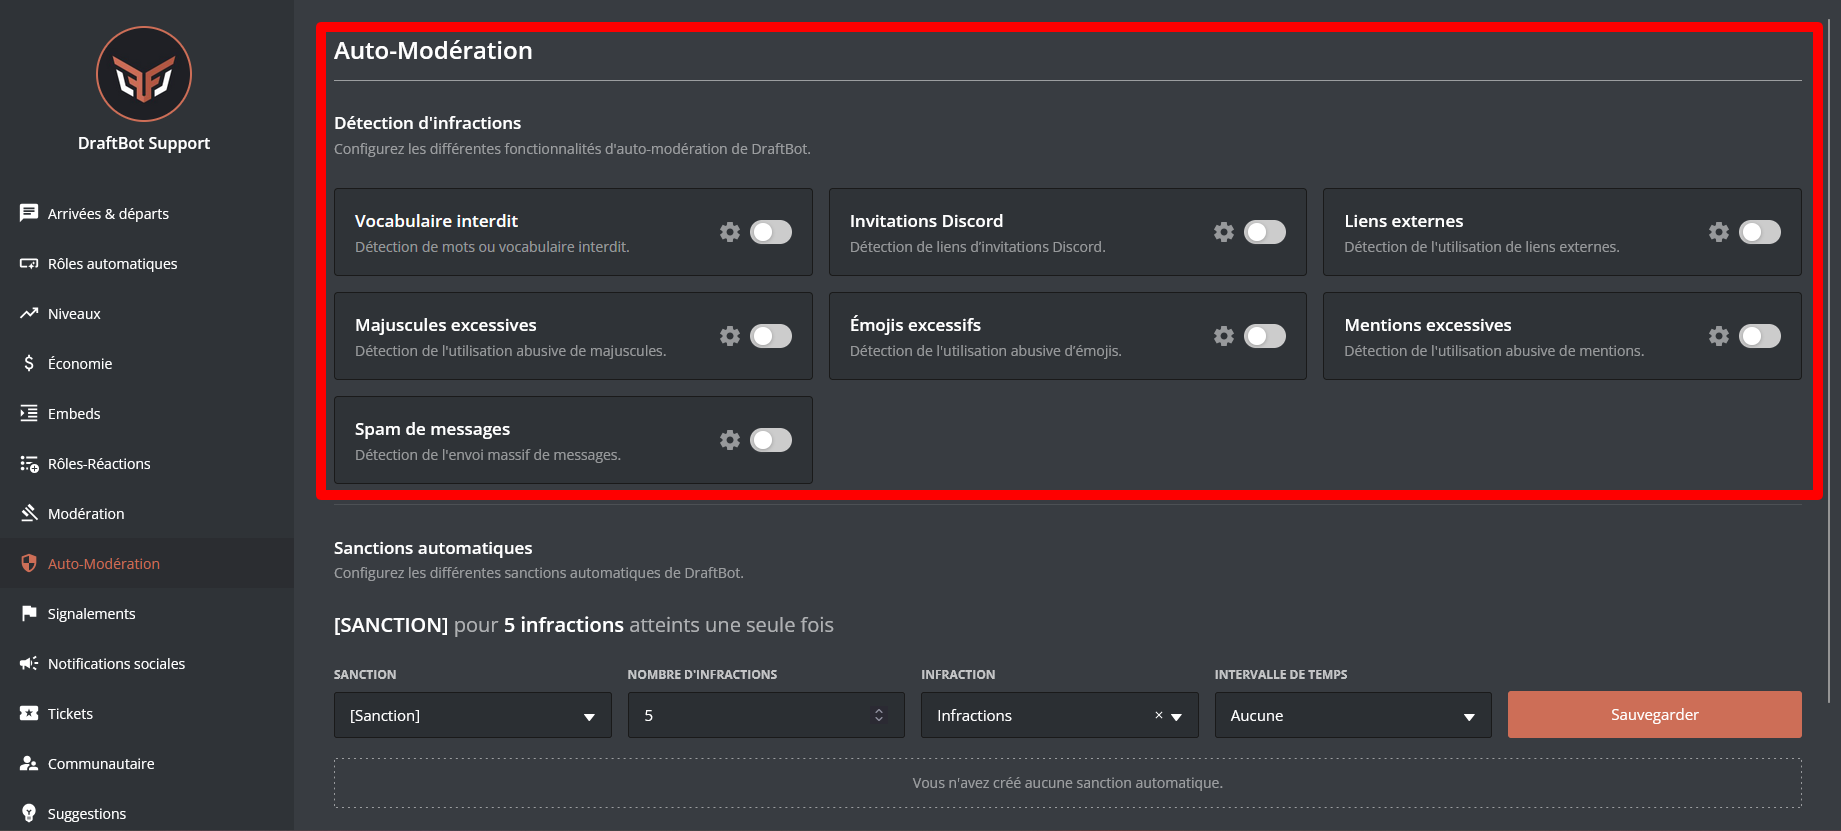1841x831 pixels.
Task: Go to Embeds section
Action: click(x=147, y=413)
